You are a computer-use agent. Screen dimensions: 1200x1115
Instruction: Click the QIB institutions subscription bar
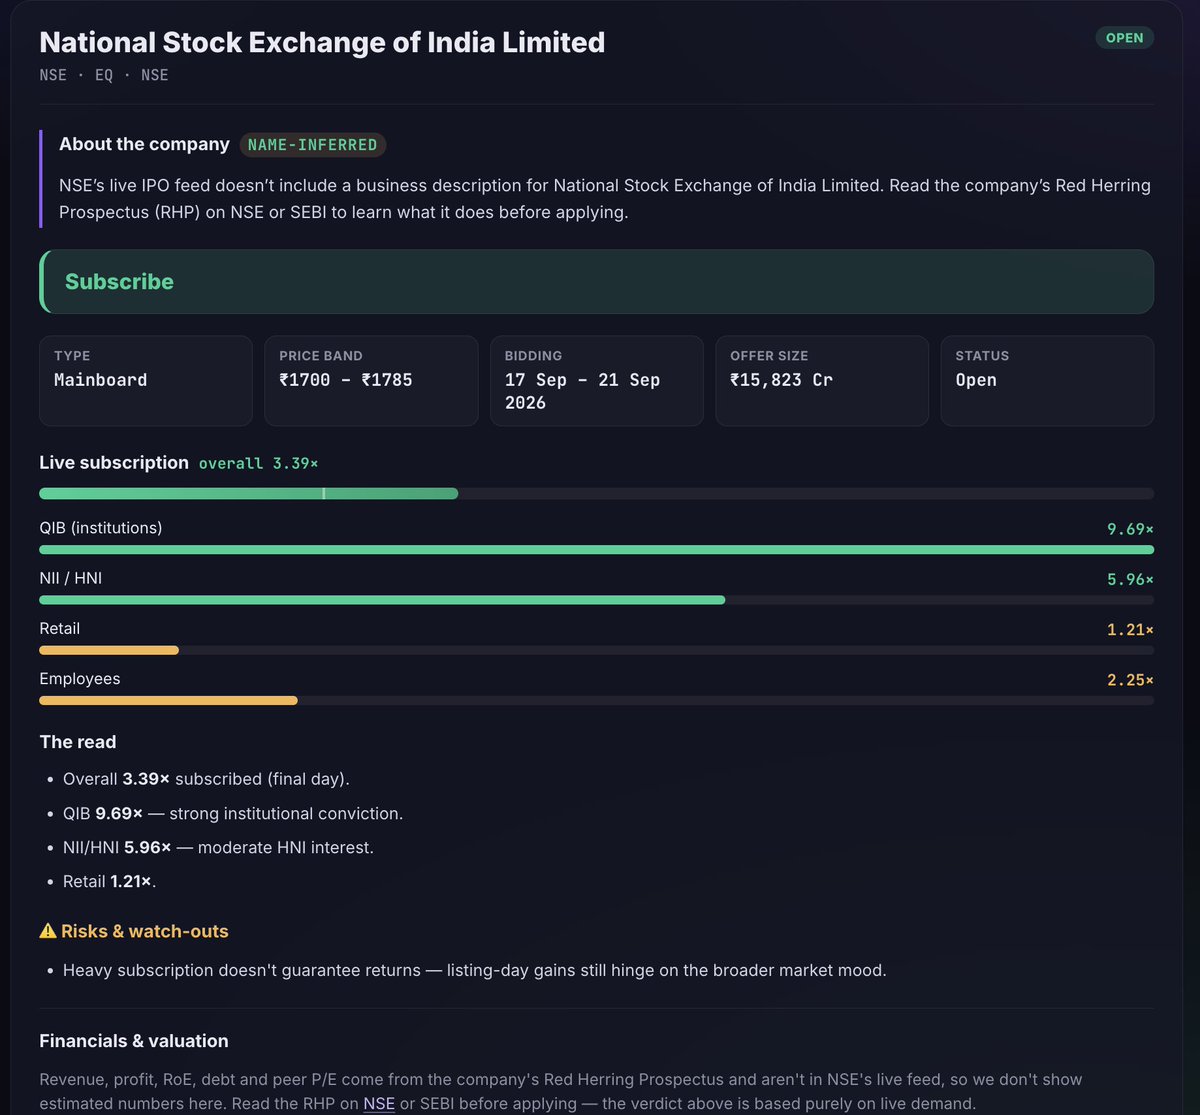point(596,550)
